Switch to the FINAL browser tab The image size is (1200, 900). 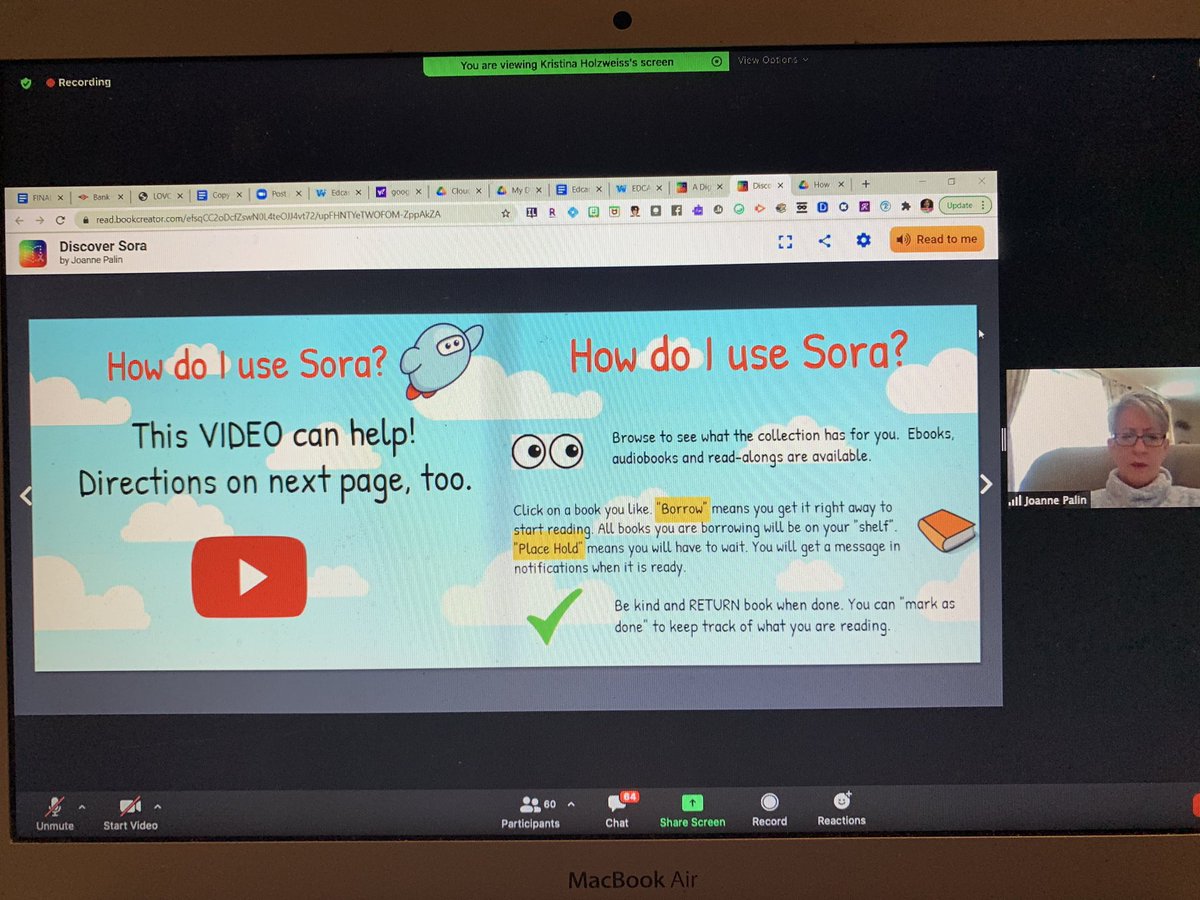[39, 197]
